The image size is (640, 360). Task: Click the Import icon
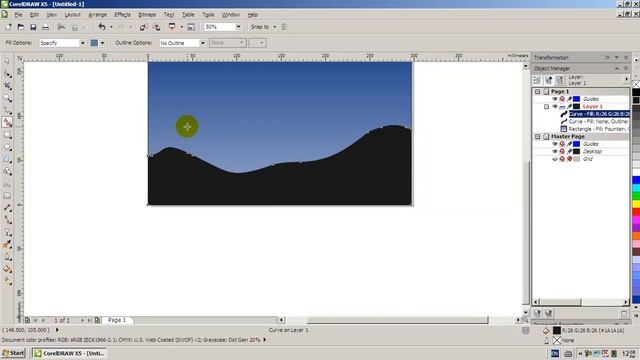(x=143, y=27)
